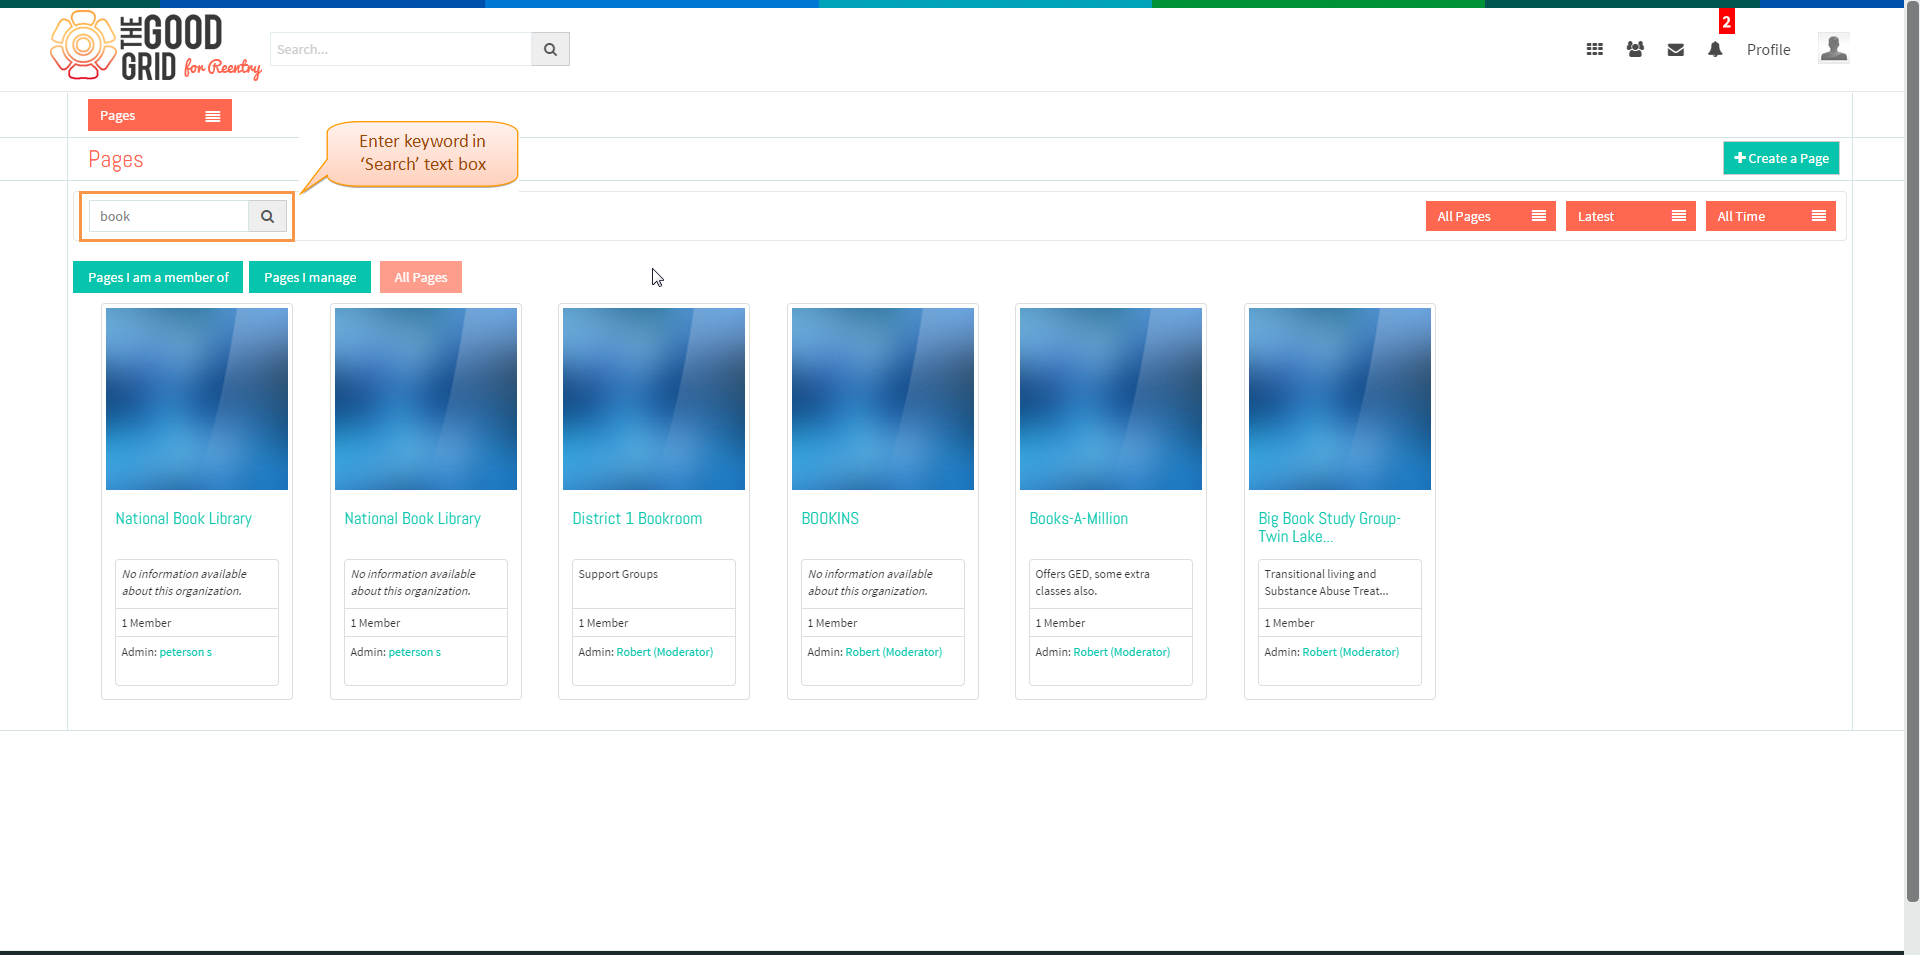Open District 1 Bookroom thumbnail image

[x=654, y=399]
